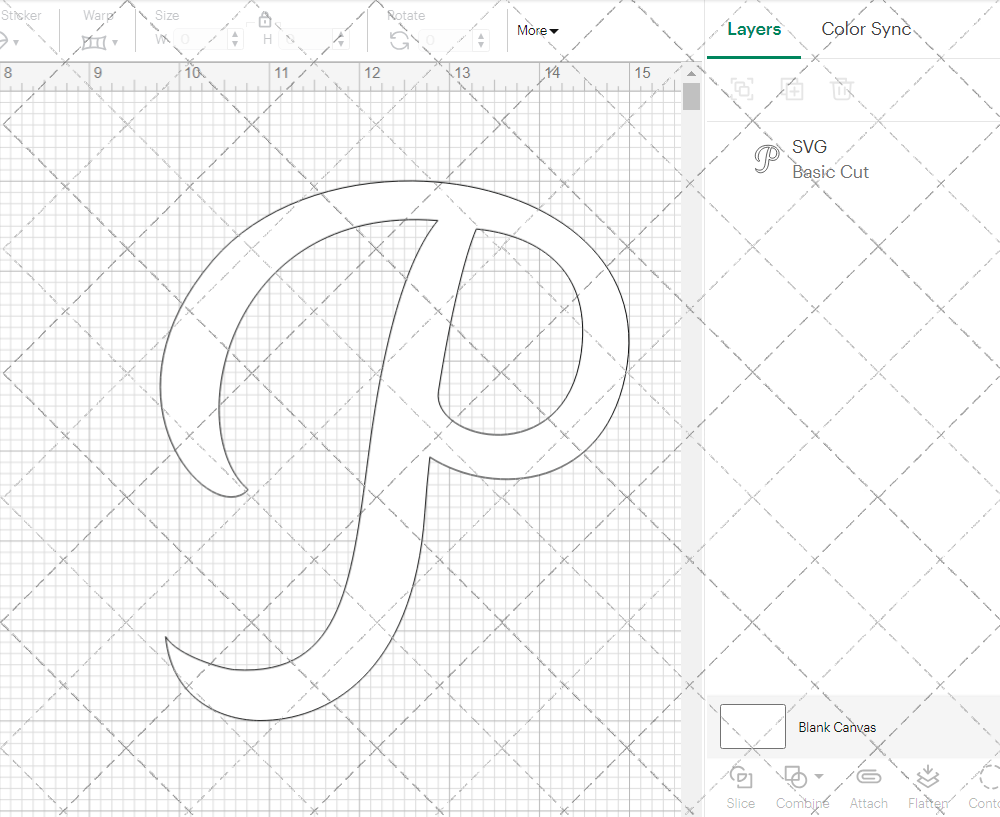Click the Group layers icon
The width and height of the screenshot is (1000, 817).
coord(742,89)
